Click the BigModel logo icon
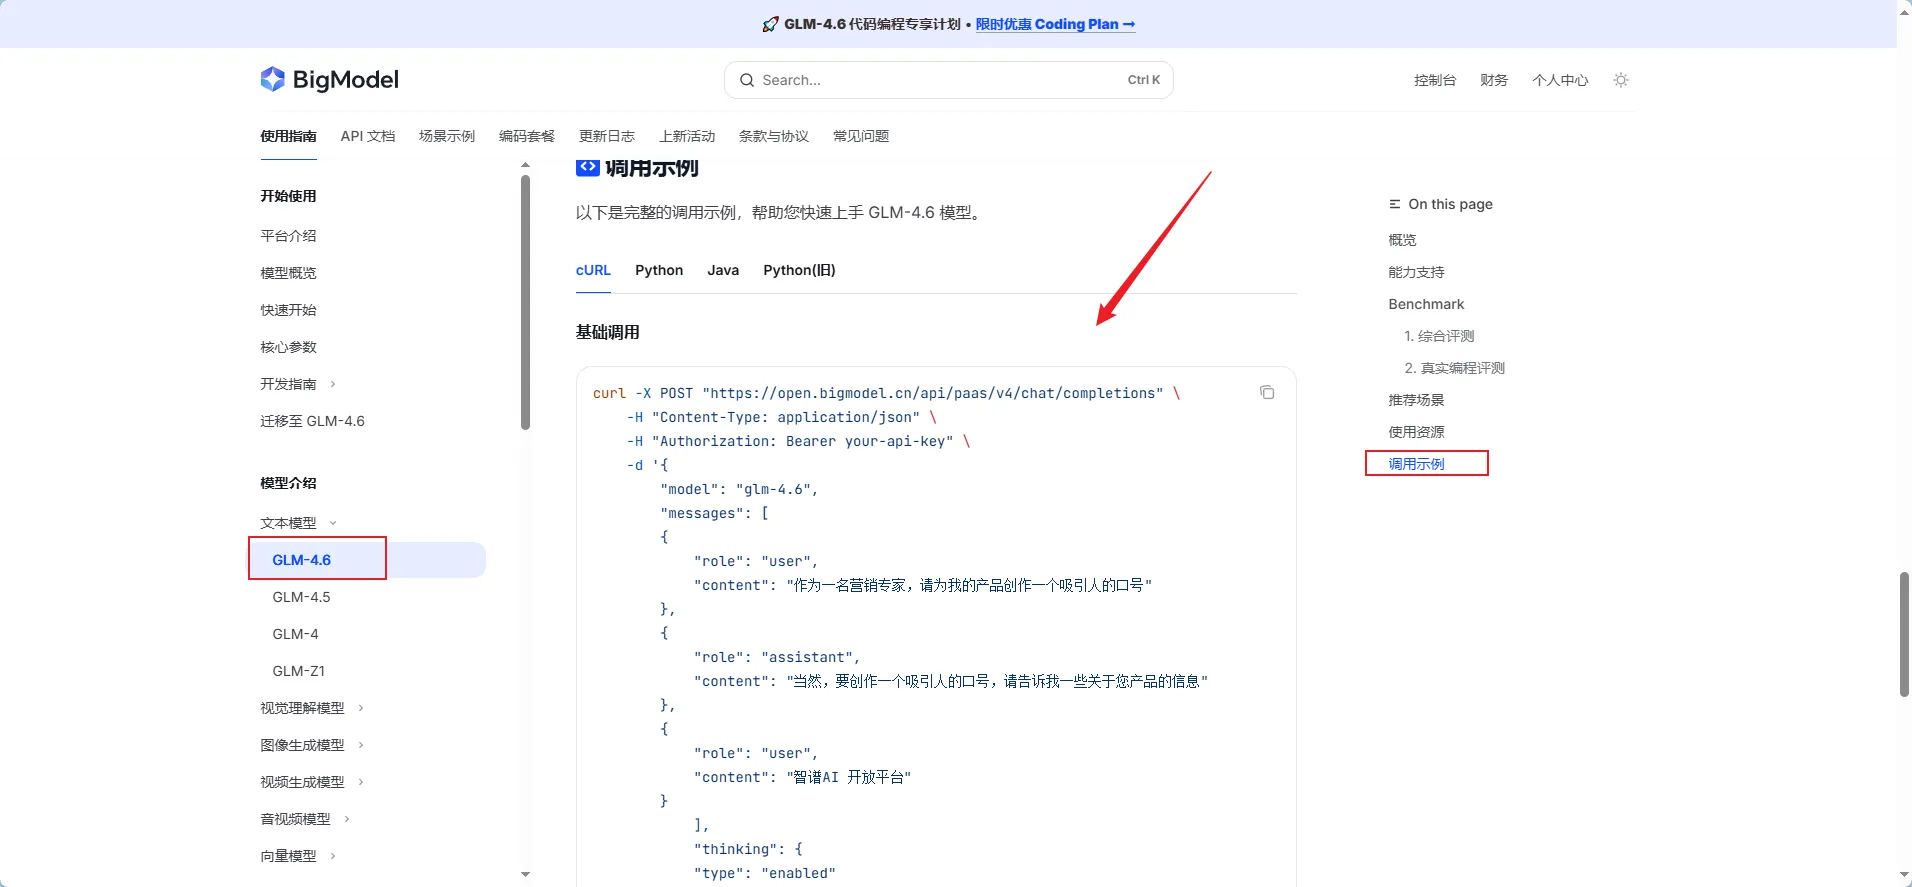This screenshot has height=887, width=1912. (272, 79)
